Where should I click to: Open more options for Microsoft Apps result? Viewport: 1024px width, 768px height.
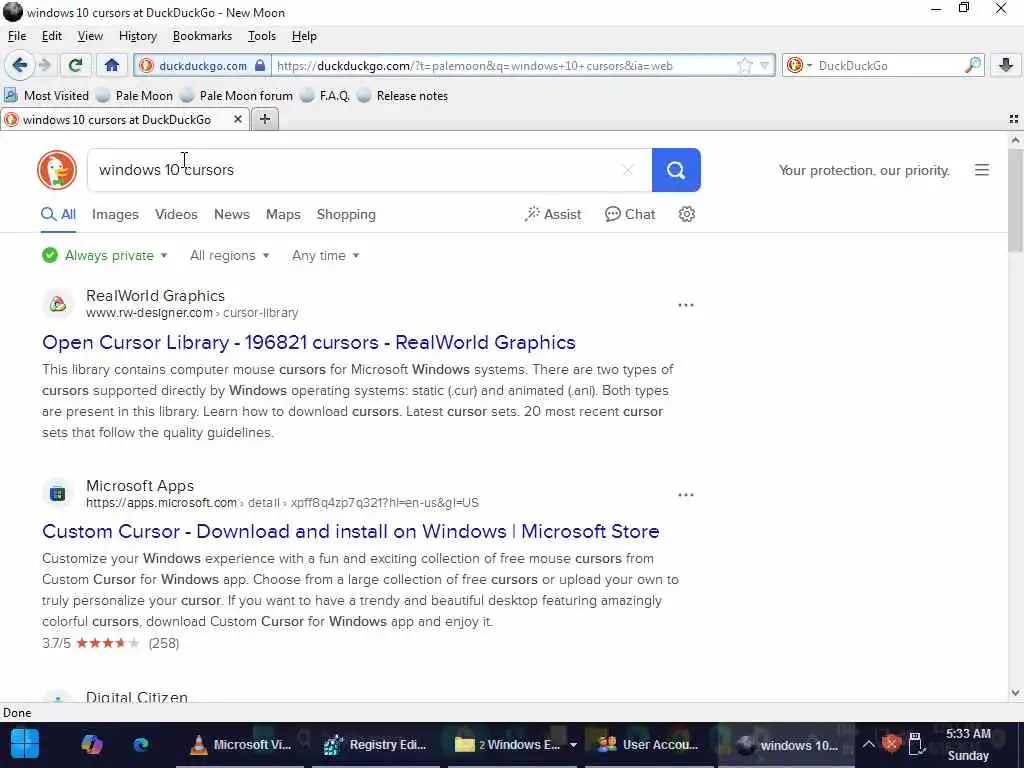pos(686,495)
